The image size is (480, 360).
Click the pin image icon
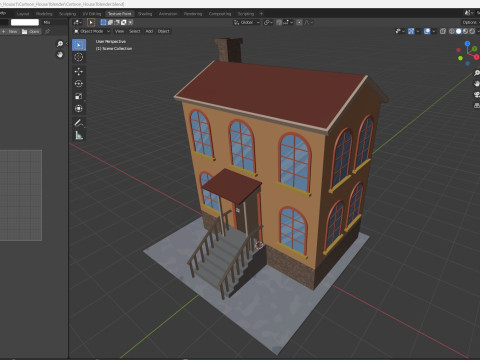pyautogui.click(x=48, y=31)
